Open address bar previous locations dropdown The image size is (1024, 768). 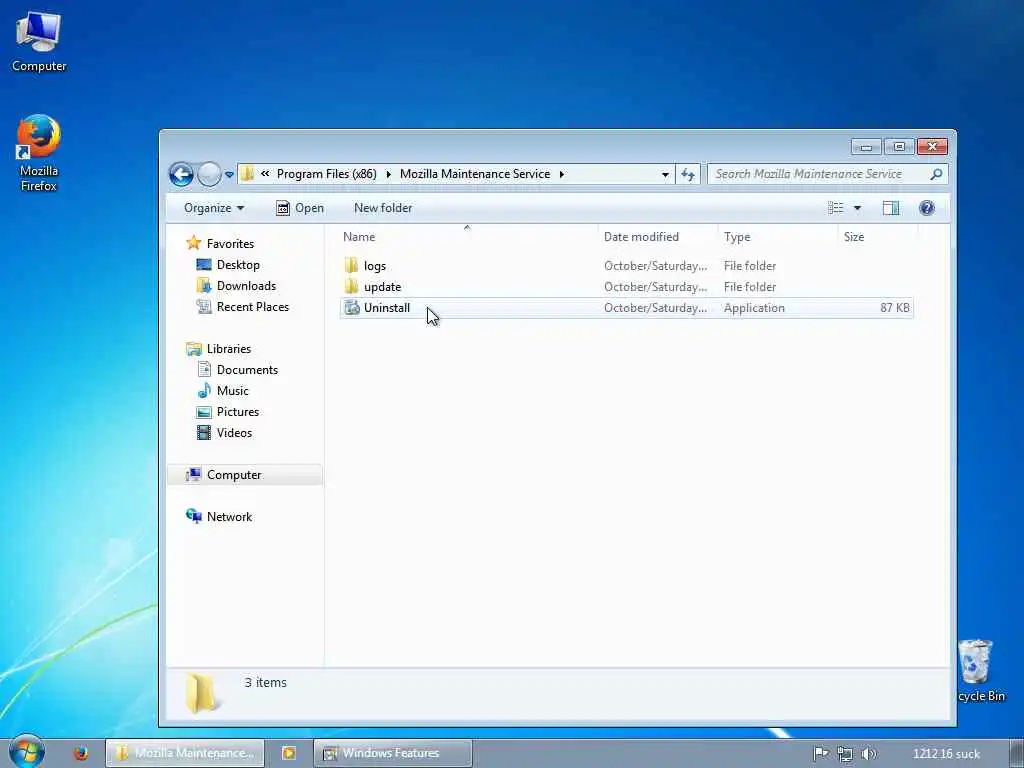pos(665,174)
